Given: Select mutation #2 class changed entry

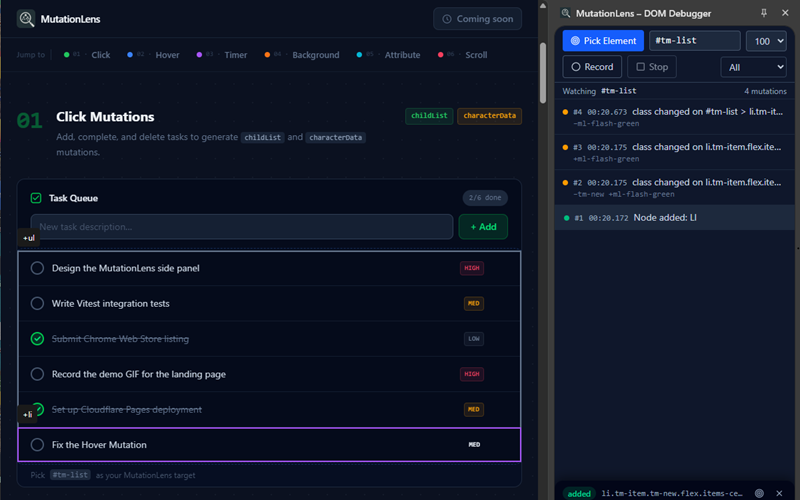Looking at the screenshot, I should 674,187.
